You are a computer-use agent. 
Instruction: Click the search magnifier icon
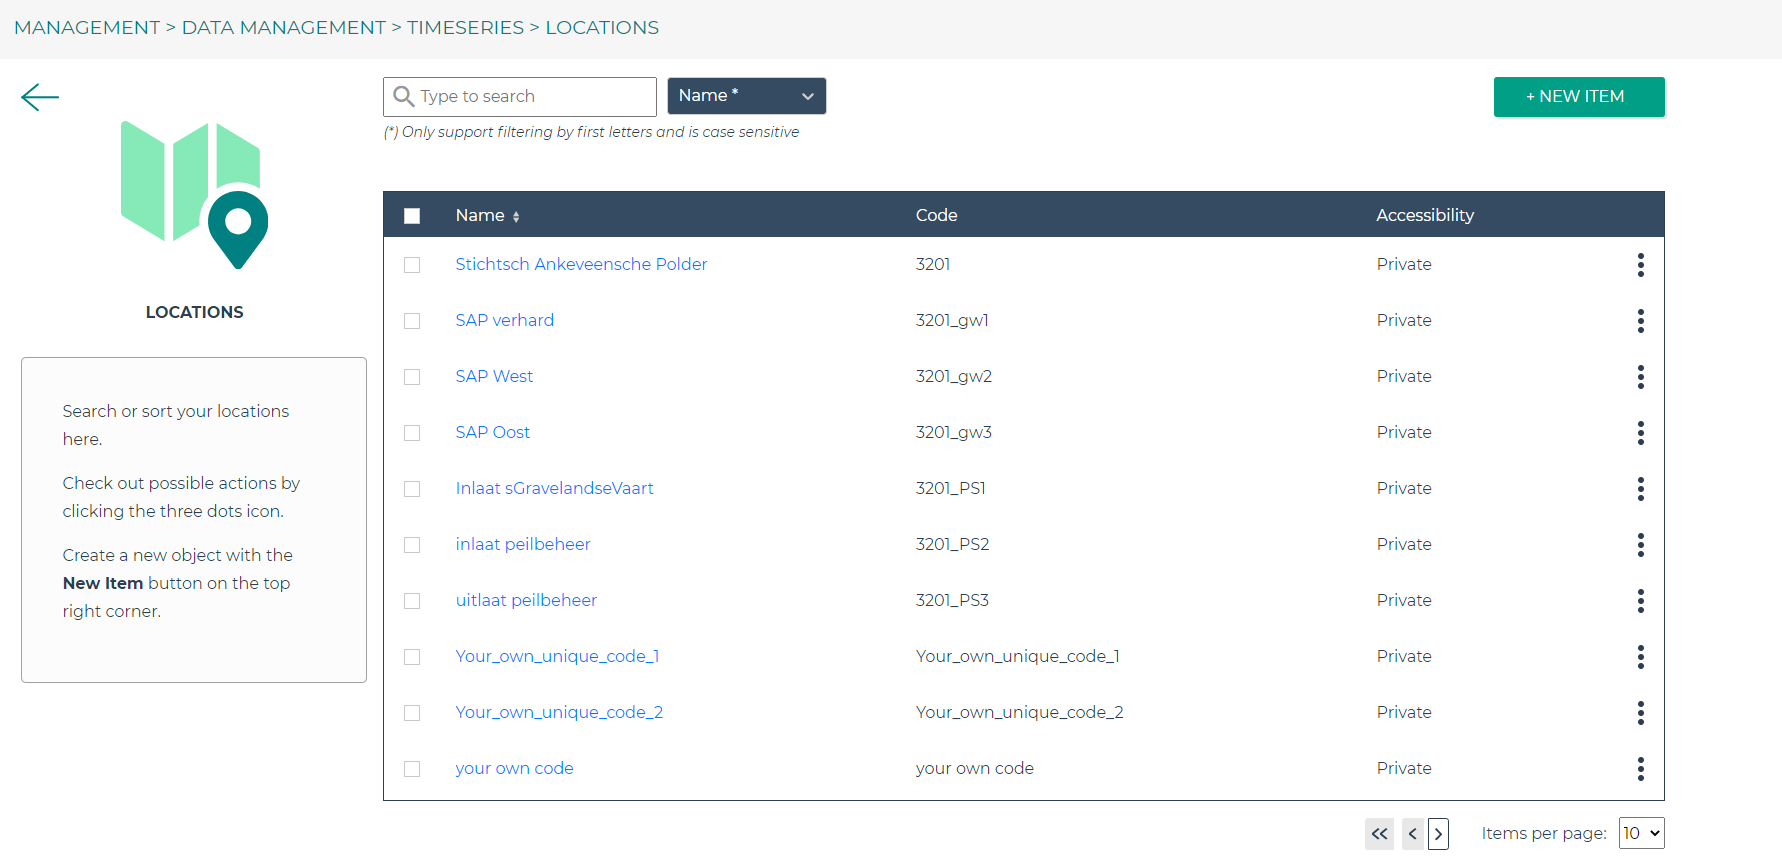coord(404,96)
